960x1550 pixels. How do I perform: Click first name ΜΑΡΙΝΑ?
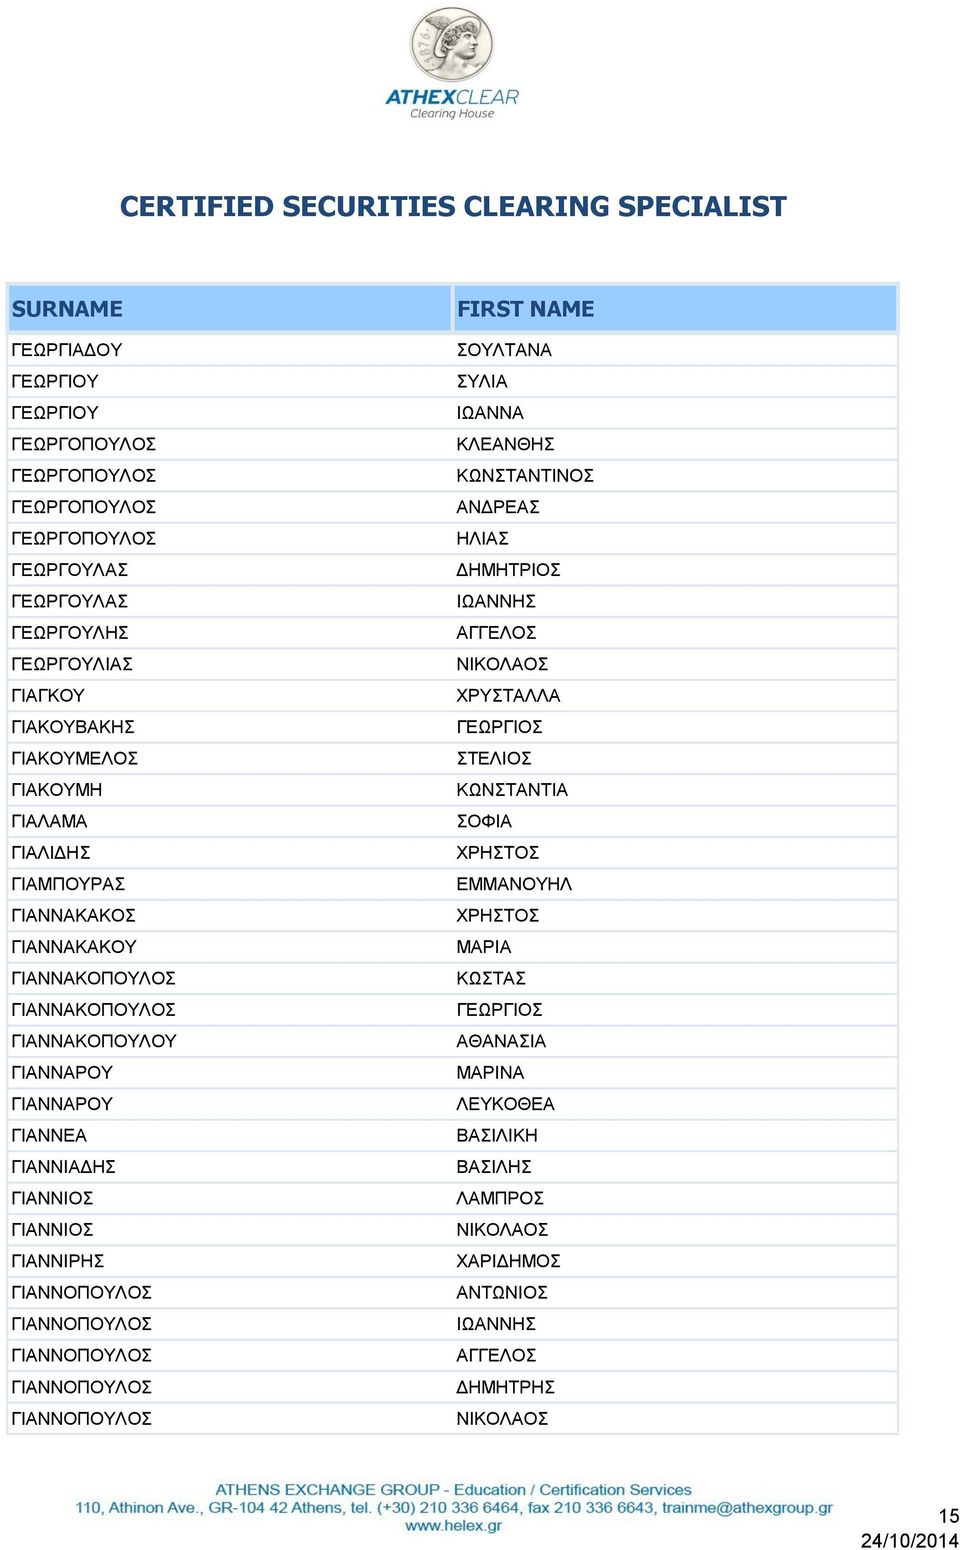(490, 1073)
